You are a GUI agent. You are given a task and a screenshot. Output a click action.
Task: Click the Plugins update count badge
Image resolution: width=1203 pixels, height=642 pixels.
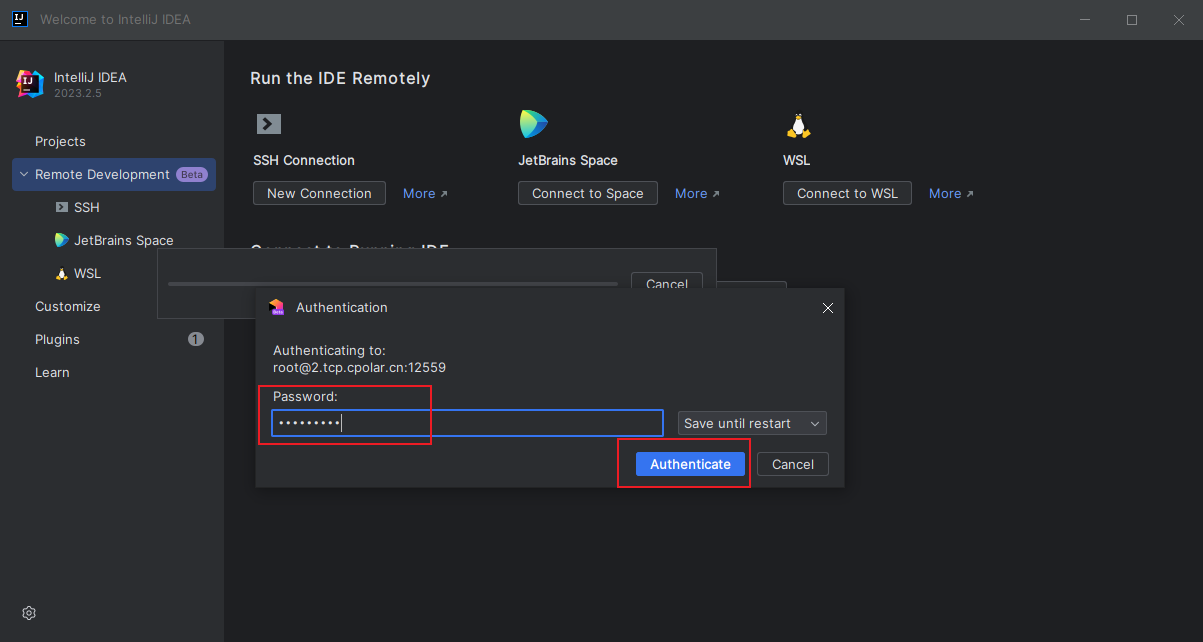click(x=196, y=339)
